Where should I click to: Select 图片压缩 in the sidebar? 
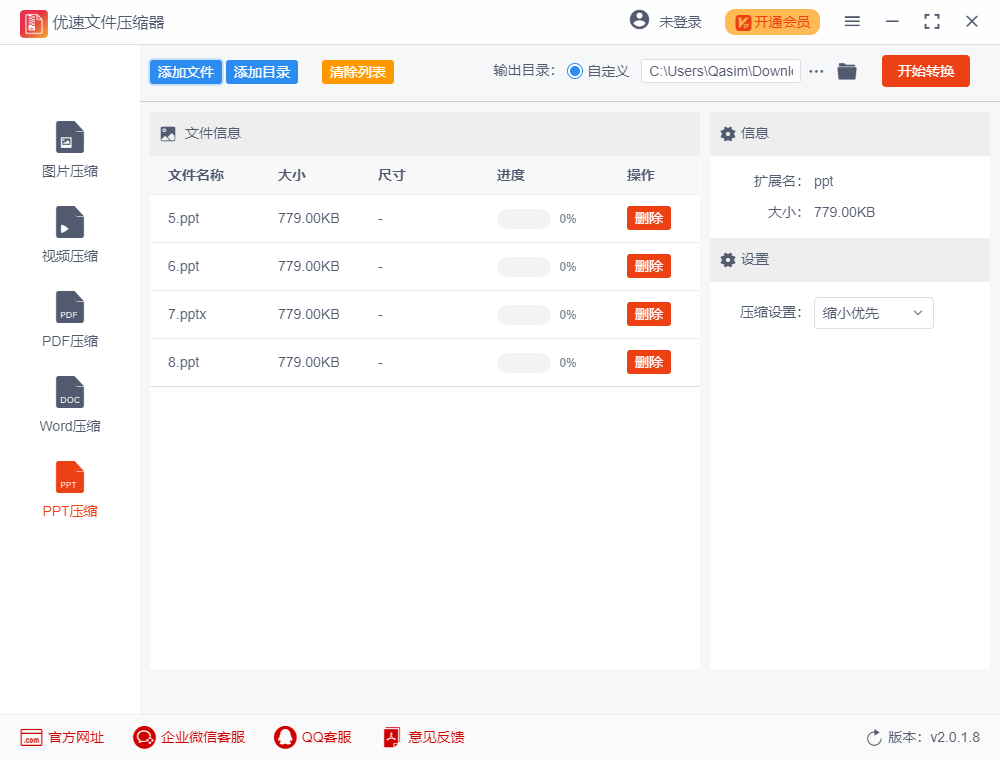pos(69,148)
